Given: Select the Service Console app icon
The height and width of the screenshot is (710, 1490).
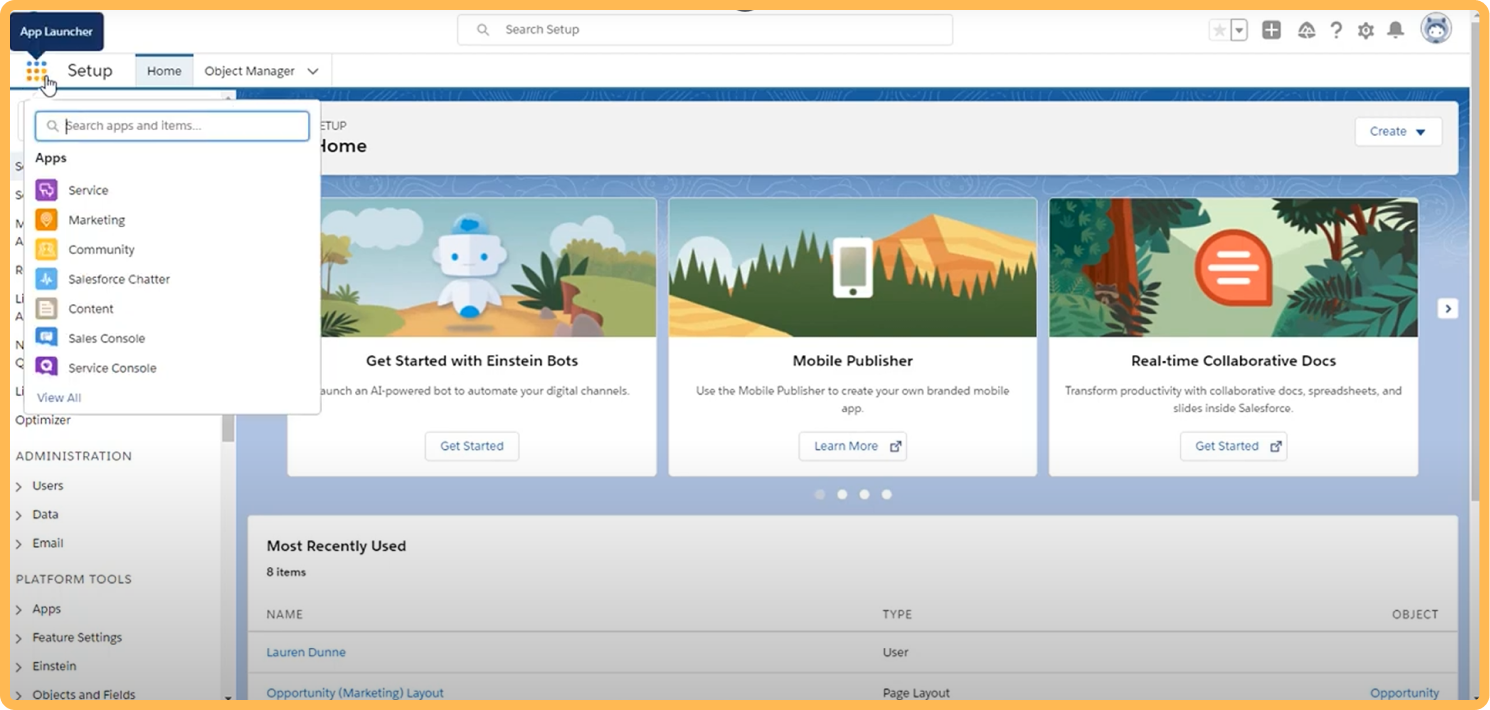Looking at the screenshot, I should [x=46, y=367].
